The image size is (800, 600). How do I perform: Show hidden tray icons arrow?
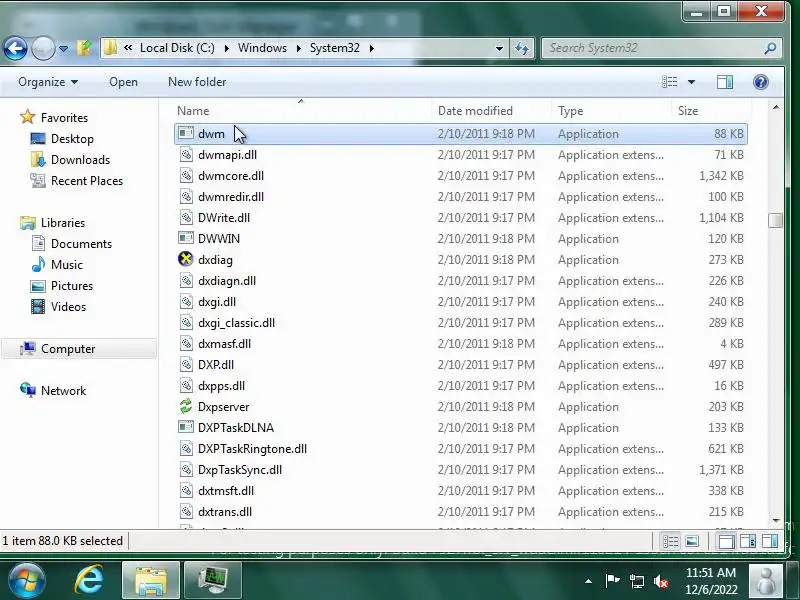point(588,581)
